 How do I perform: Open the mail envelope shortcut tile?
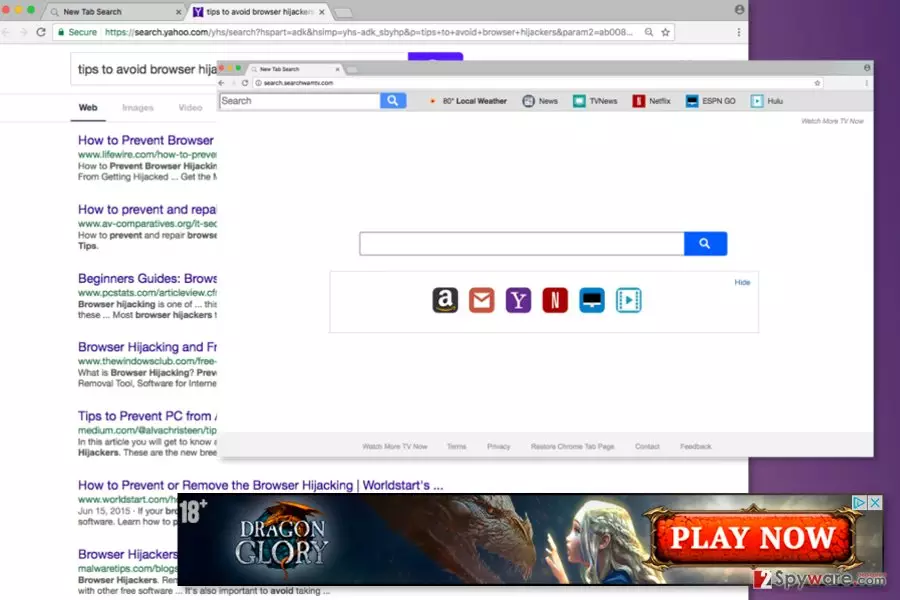[x=482, y=300]
